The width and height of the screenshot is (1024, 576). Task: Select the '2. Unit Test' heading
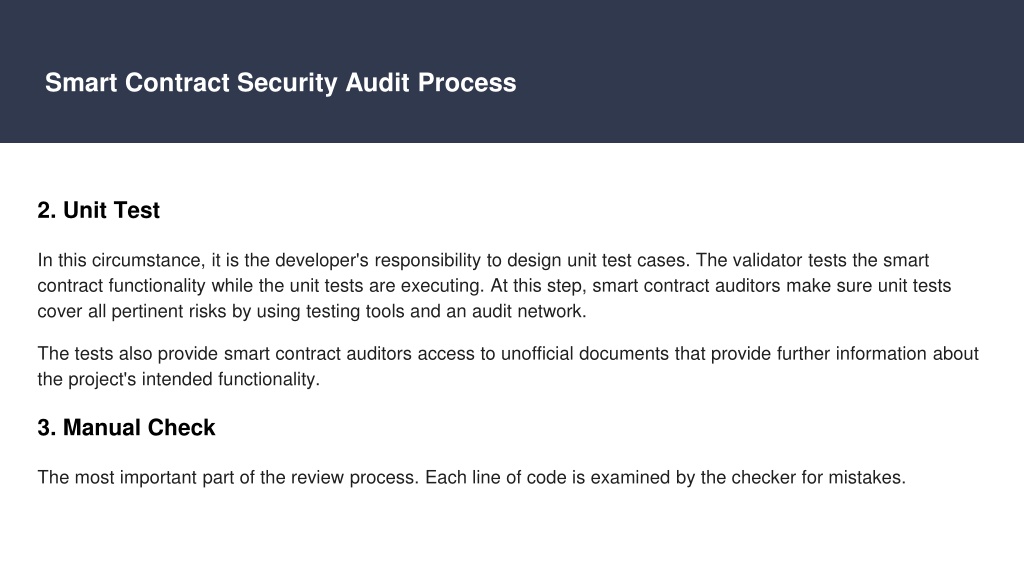click(99, 210)
